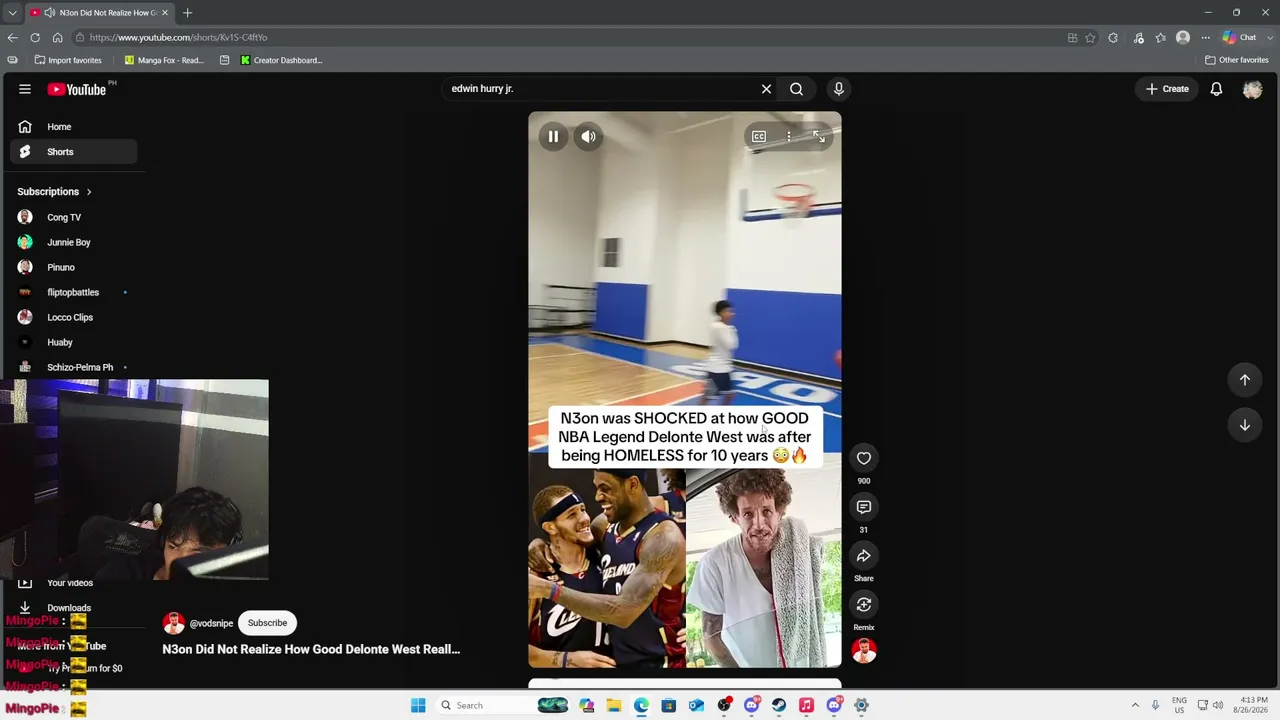This screenshot has height=720, width=1280.
Task: Open the Import favorites bookmark
Action: (68, 60)
